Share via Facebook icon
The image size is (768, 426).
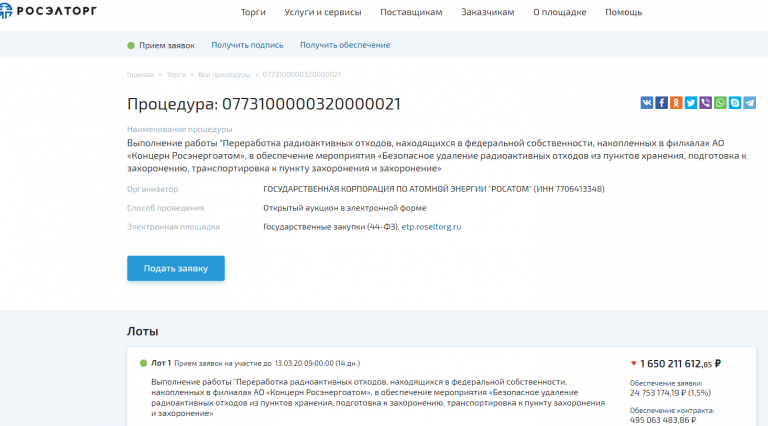[x=661, y=103]
